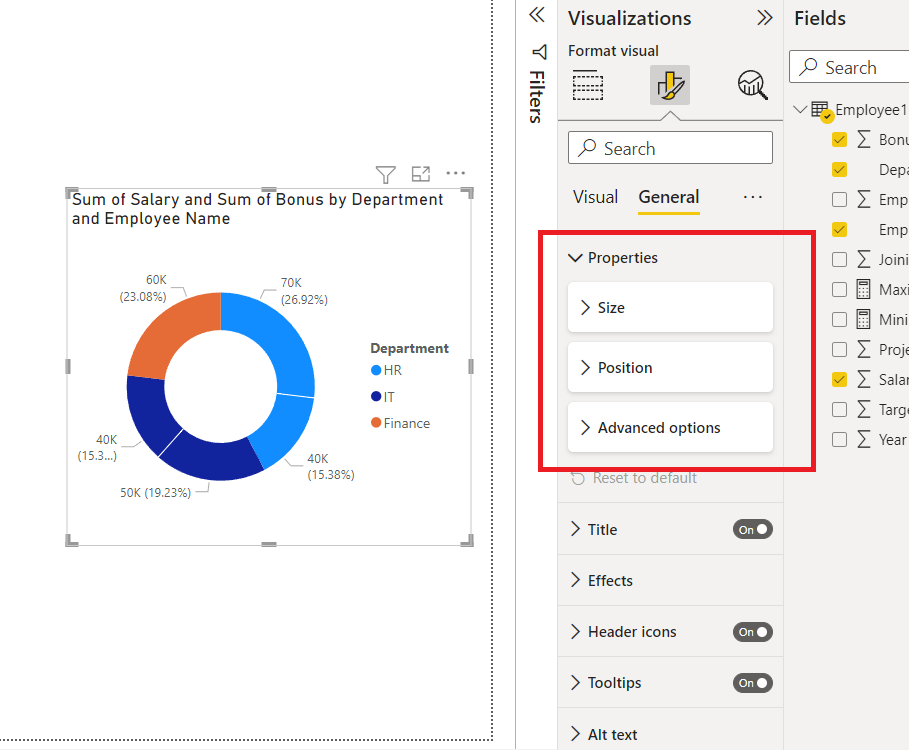Click the HR legend marker
909x750 pixels.
tap(376, 370)
